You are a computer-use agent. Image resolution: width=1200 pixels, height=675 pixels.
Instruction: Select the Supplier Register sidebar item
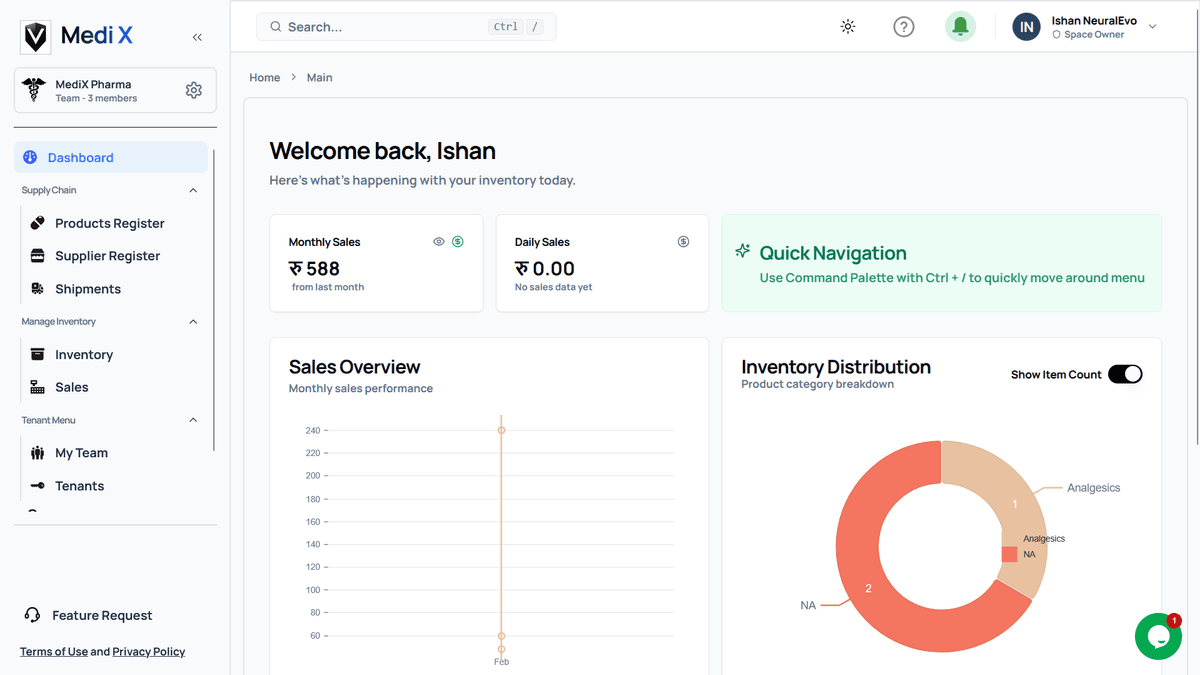point(110,256)
